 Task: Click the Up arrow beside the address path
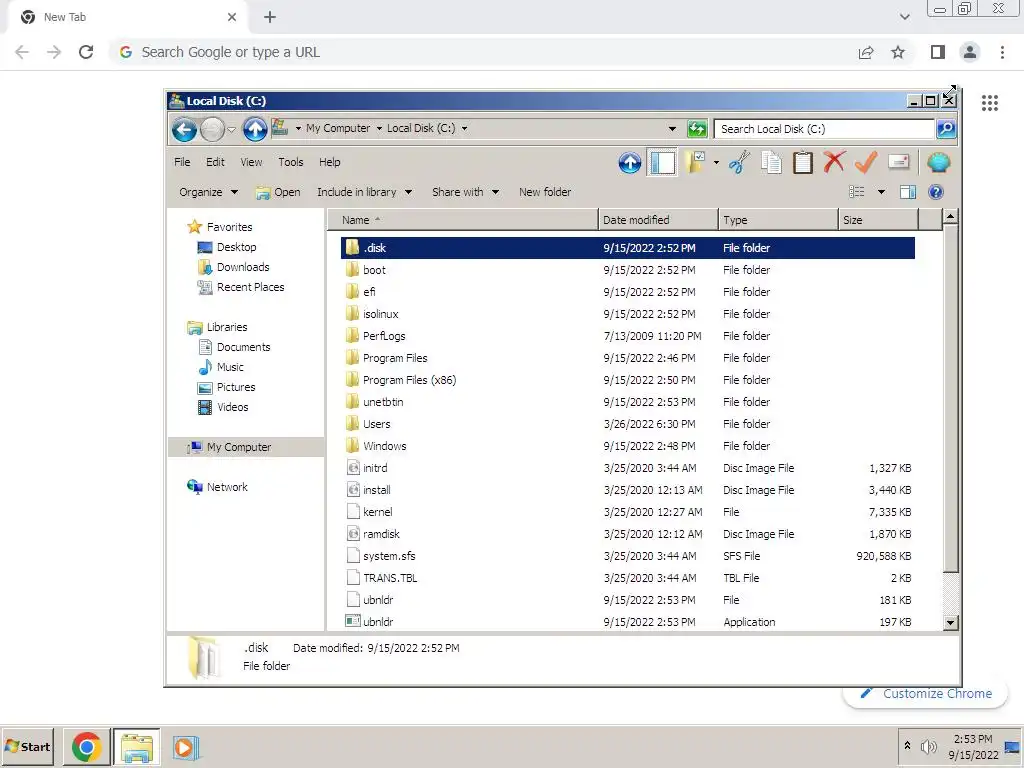coord(255,129)
